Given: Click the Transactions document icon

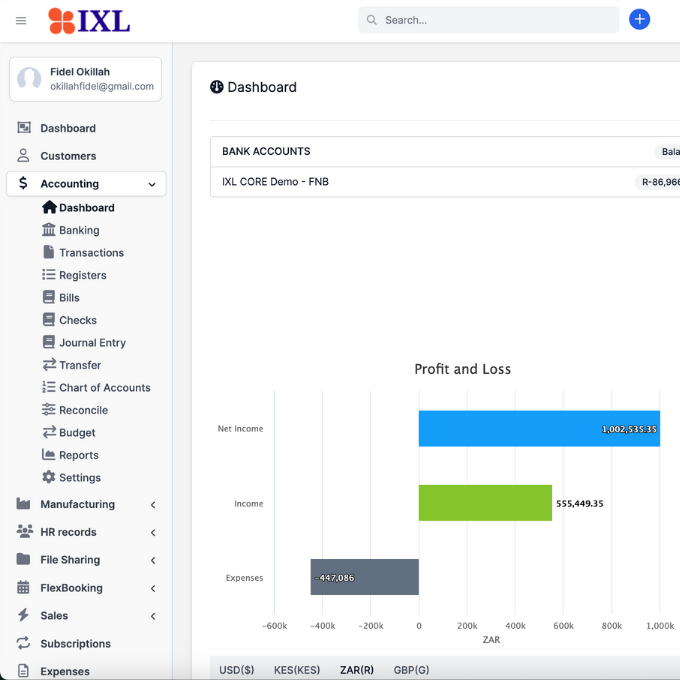Looking at the screenshot, I should click(49, 253).
